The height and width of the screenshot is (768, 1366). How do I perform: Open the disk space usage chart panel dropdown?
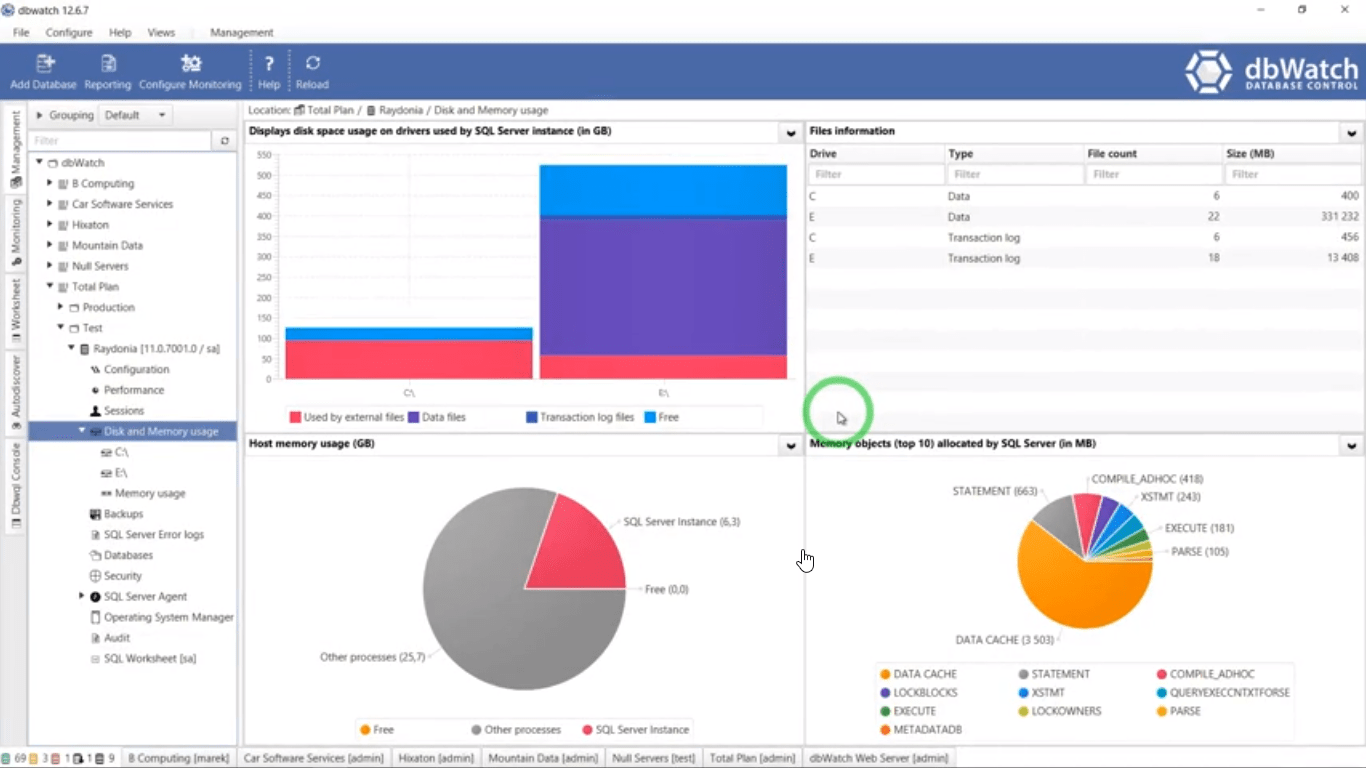tap(791, 133)
